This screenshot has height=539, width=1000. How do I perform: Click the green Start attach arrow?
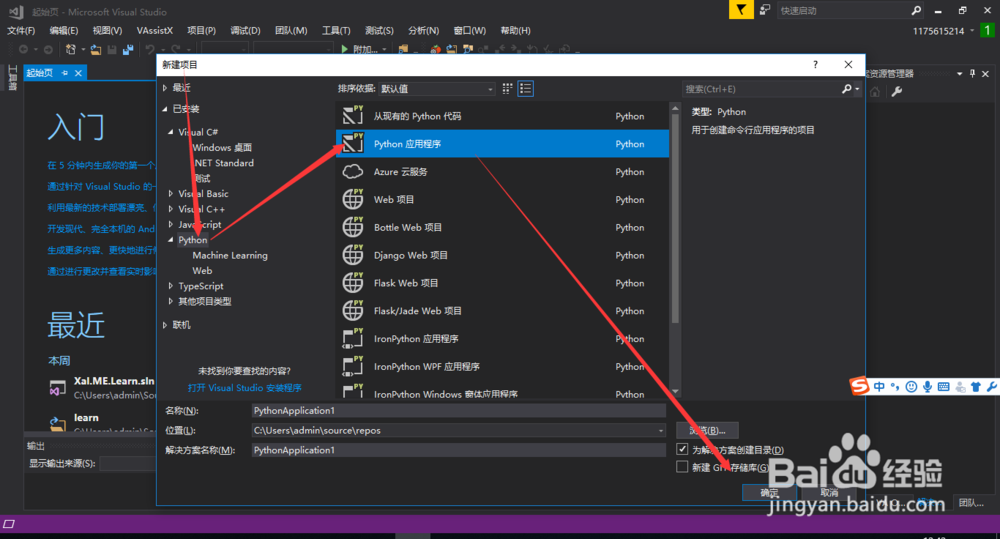point(344,49)
